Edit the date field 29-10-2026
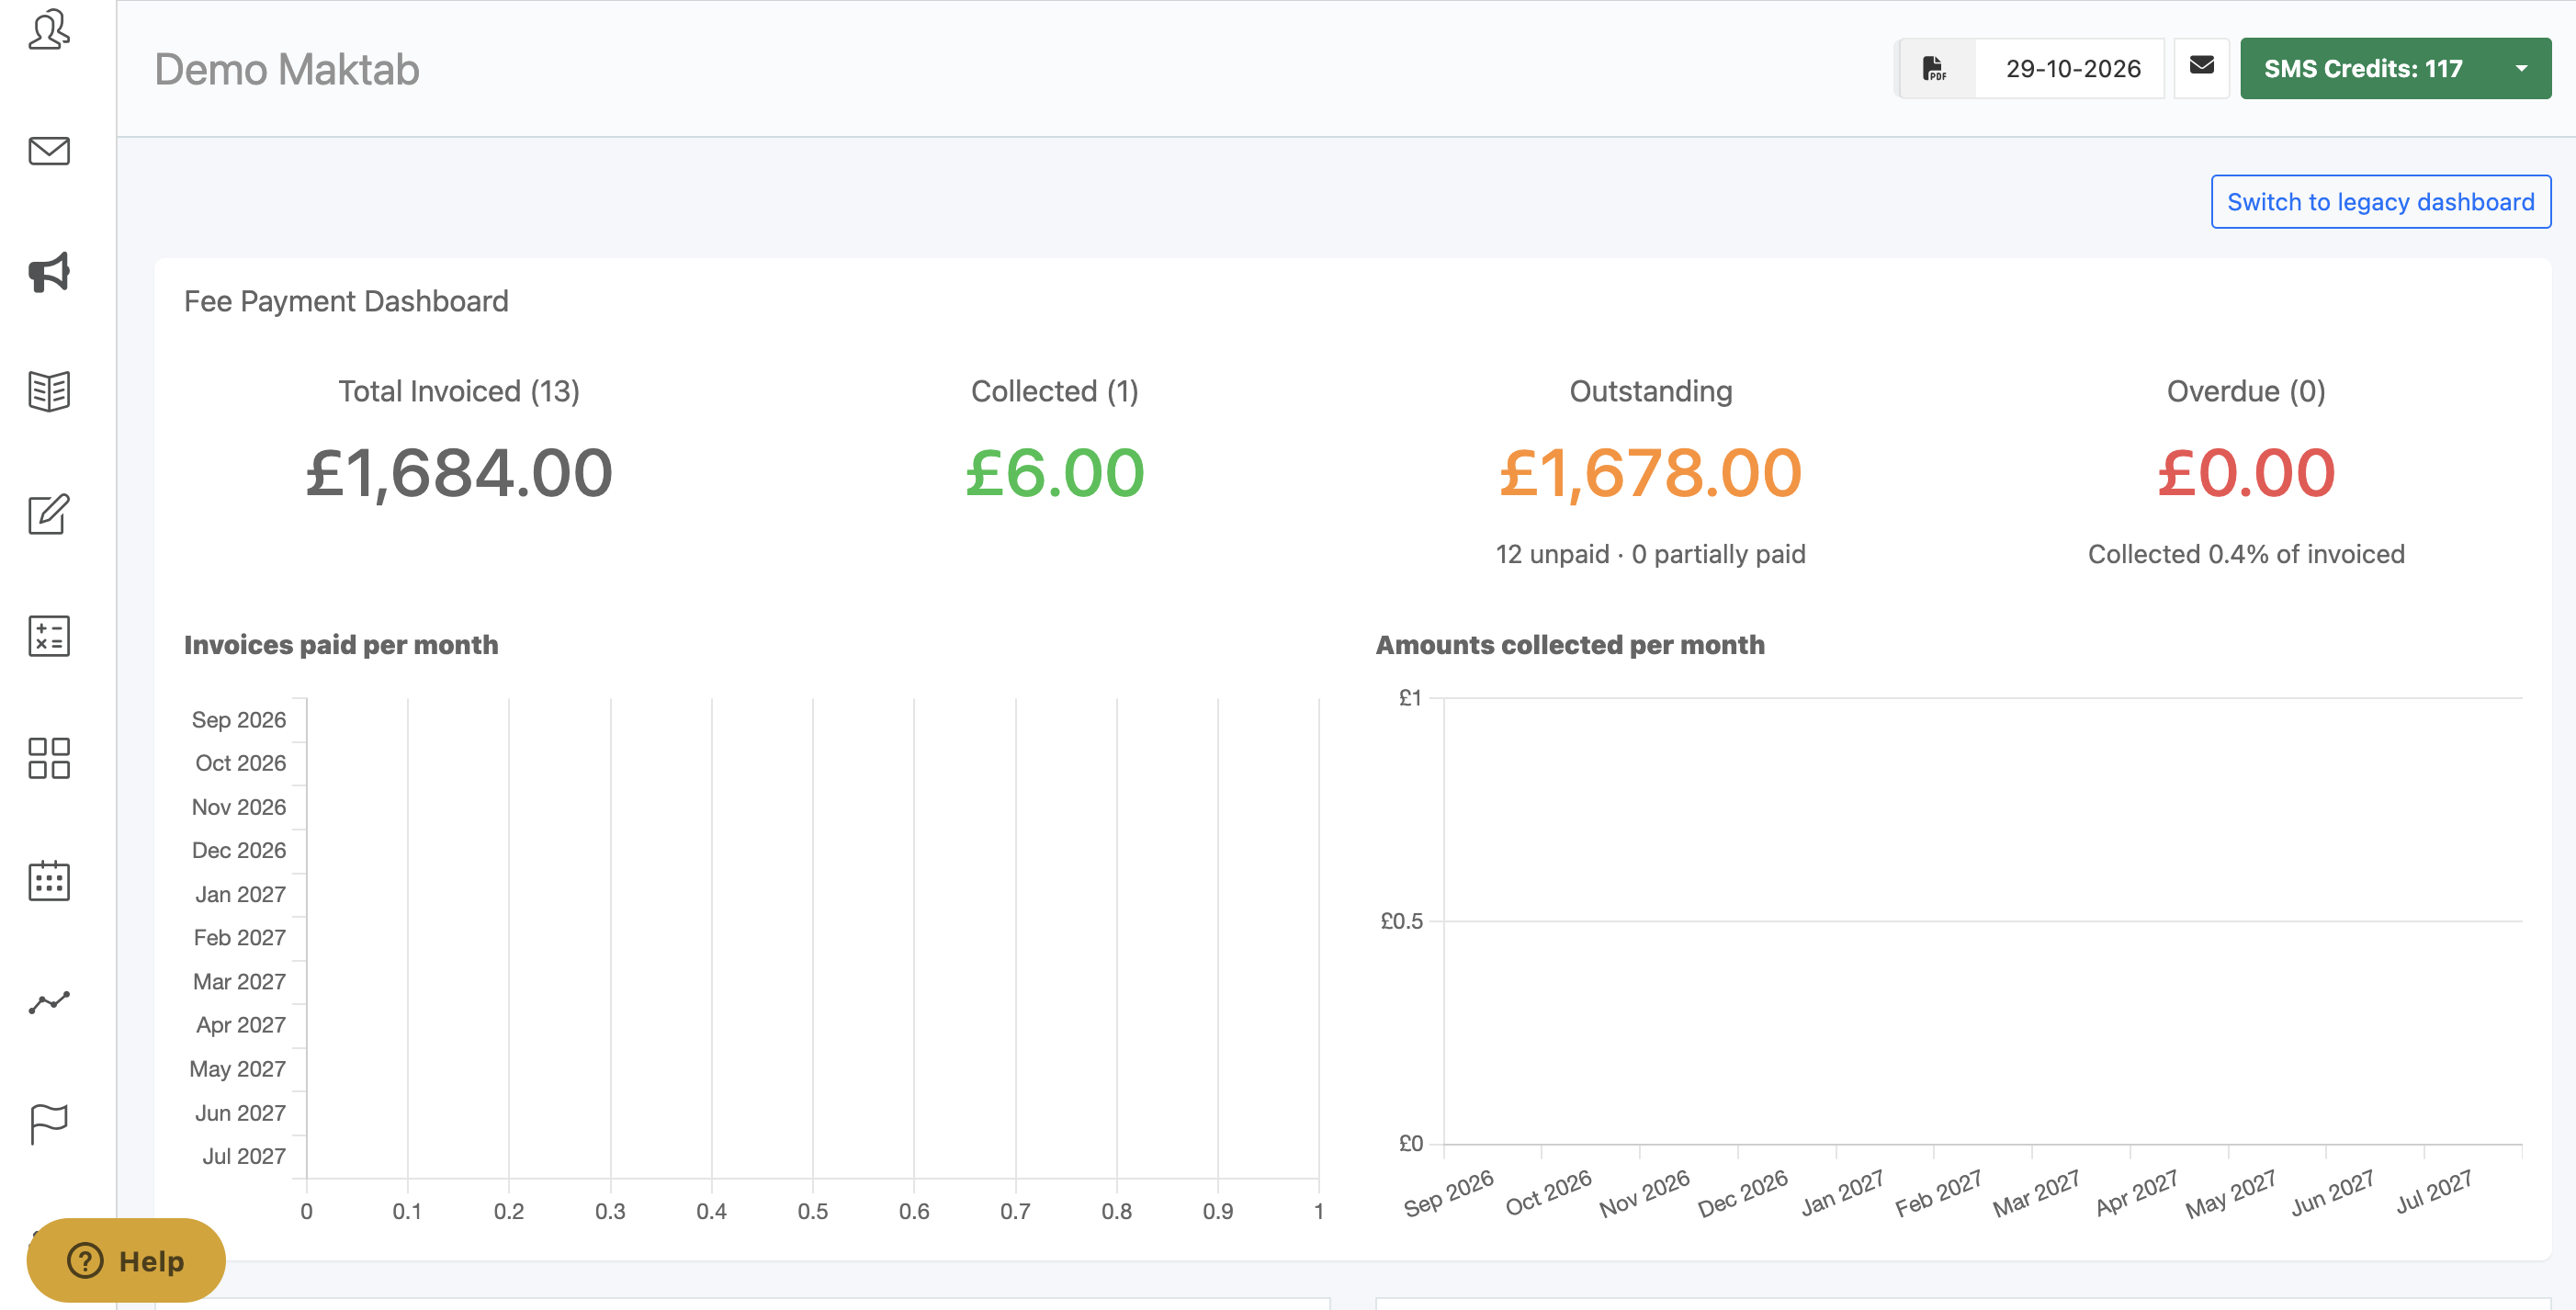This screenshot has height=1310, width=2576. [2071, 69]
